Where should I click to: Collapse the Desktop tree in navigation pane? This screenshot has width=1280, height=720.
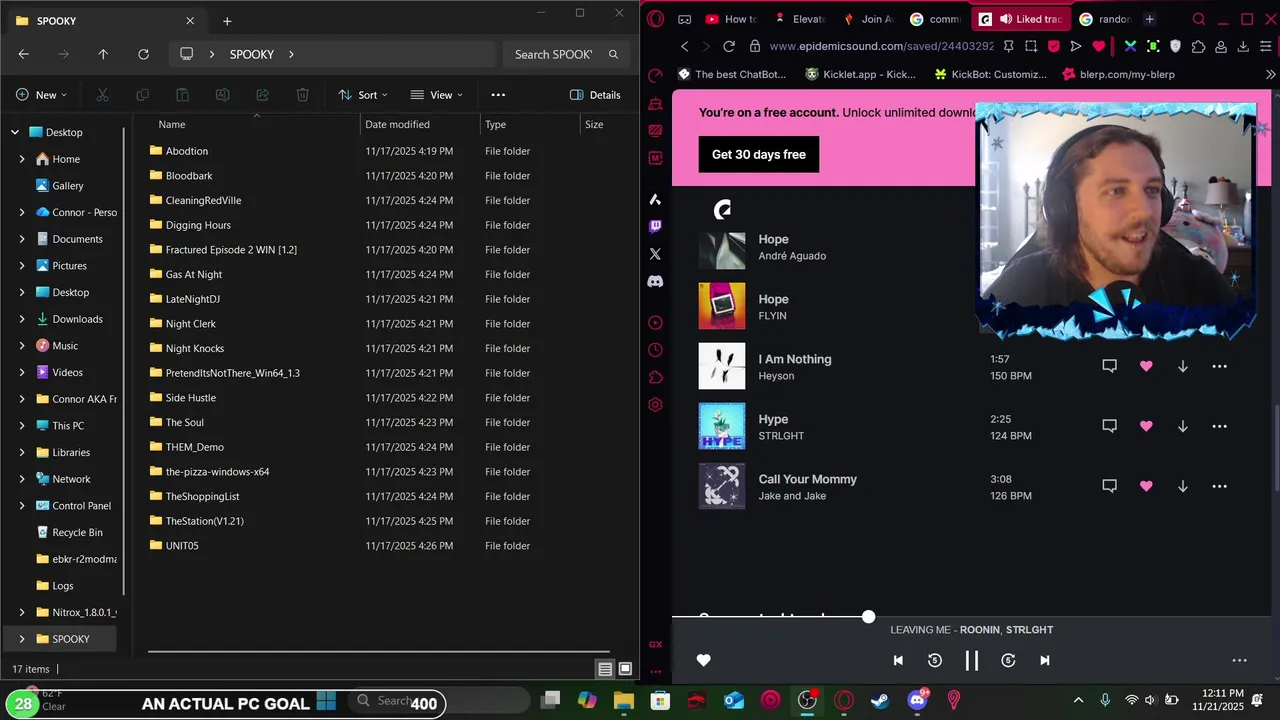(x=15, y=132)
